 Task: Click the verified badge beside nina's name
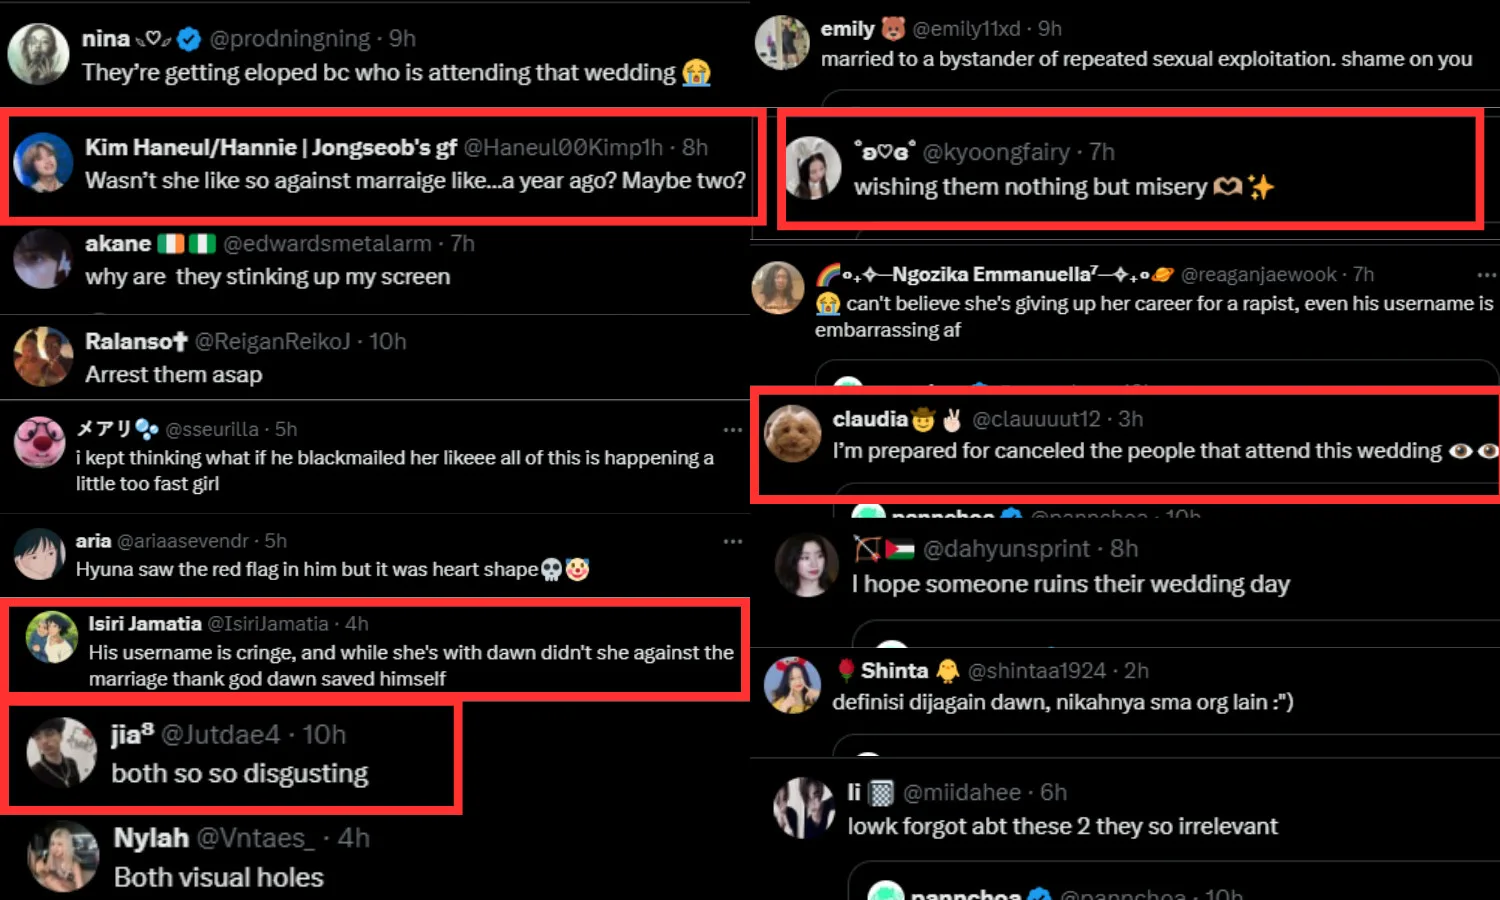(189, 39)
